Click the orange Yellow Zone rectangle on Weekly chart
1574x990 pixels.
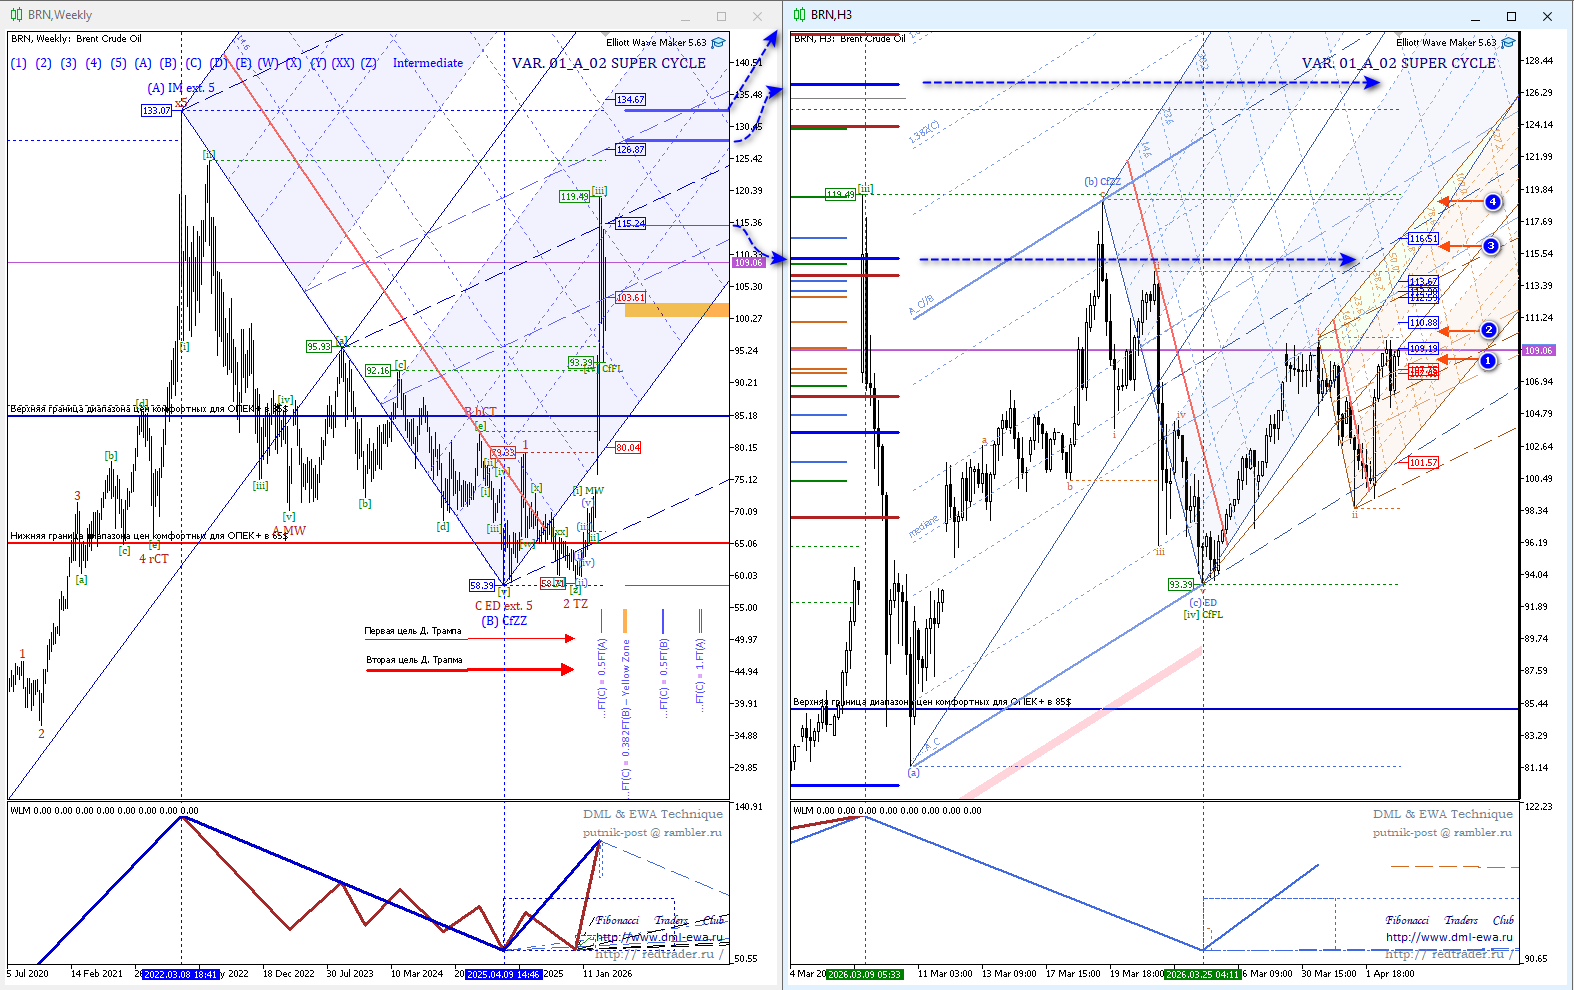tap(676, 310)
